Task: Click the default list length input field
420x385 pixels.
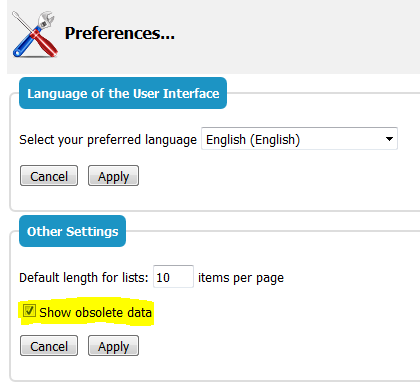Action: pyautogui.click(x=173, y=277)
